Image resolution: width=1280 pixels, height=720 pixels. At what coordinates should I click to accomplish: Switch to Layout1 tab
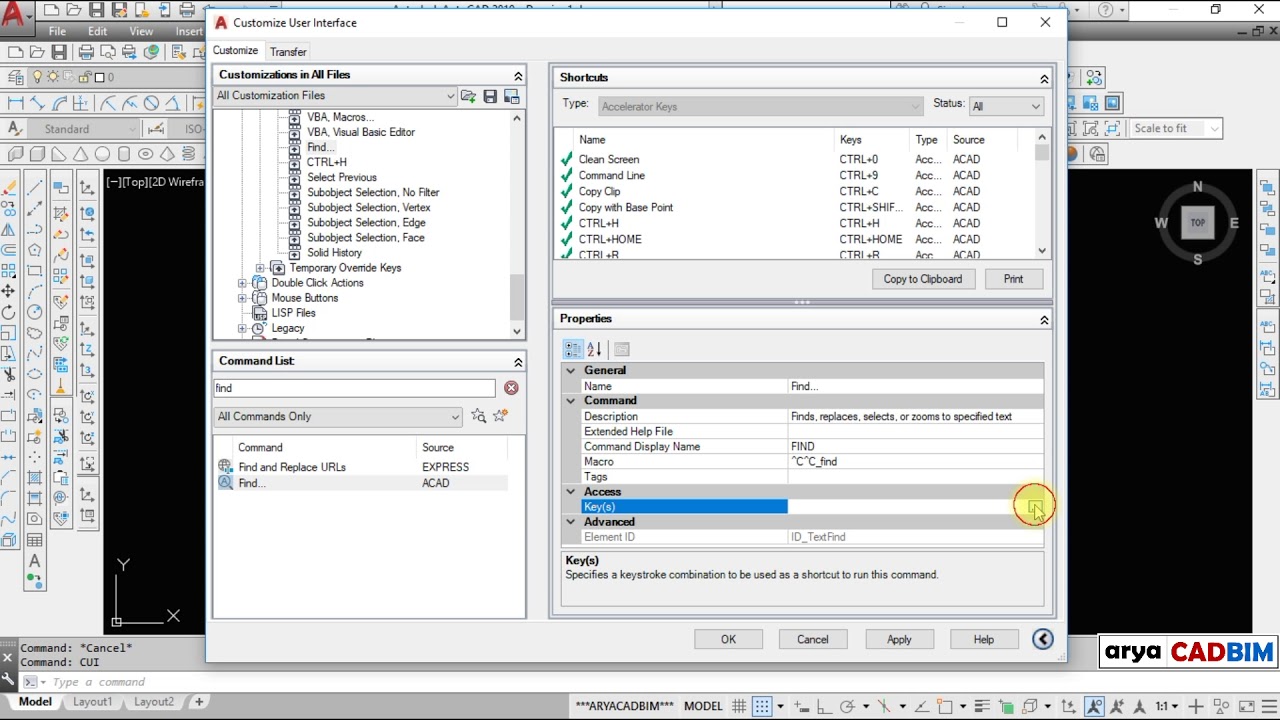click(x=92, y=702)
